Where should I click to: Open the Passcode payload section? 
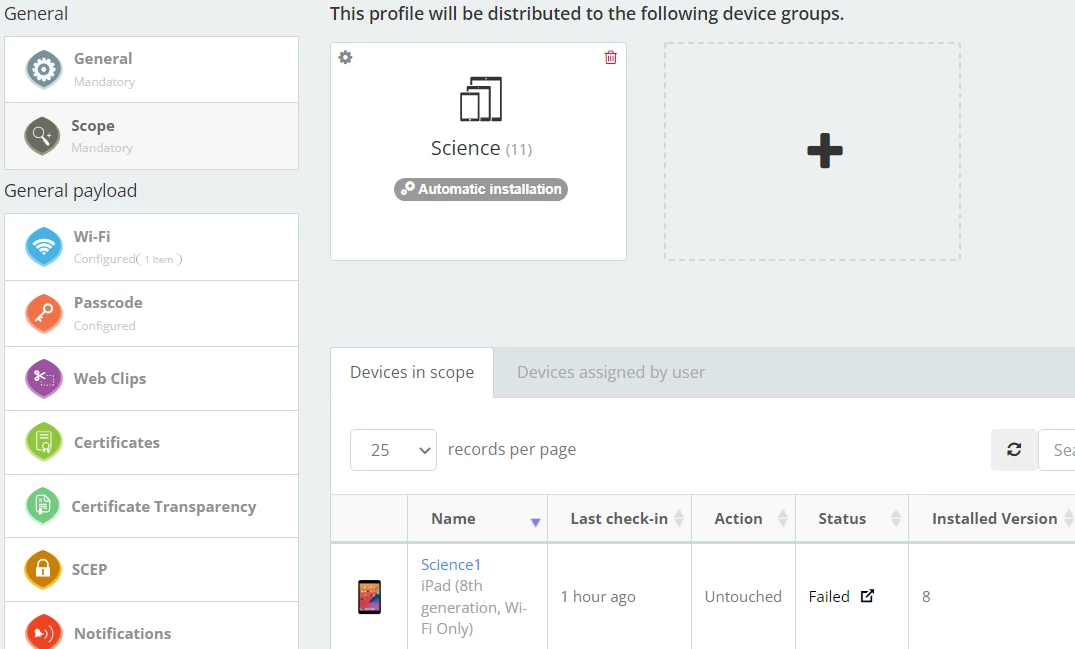[x=151, y=313]
